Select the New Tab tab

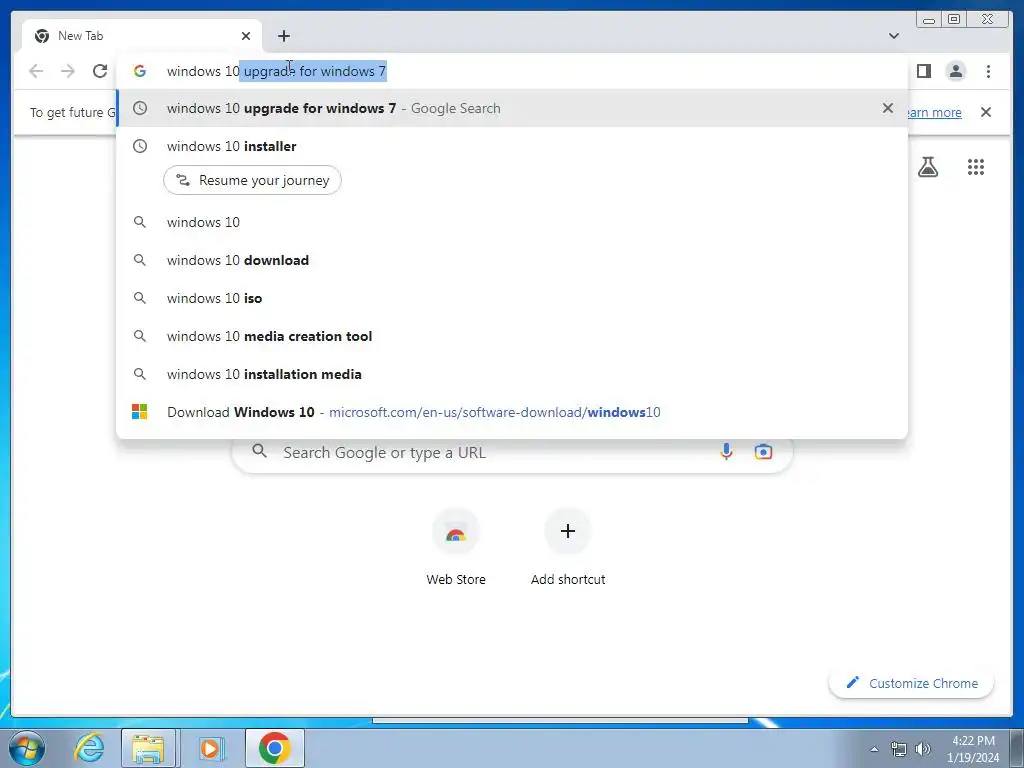pyautogui.click(x=142, y=36)
